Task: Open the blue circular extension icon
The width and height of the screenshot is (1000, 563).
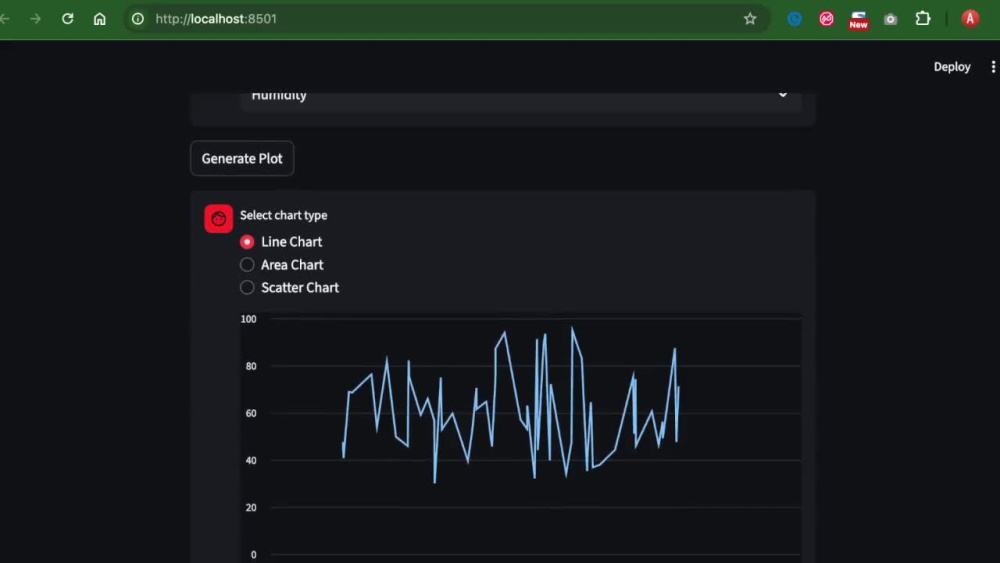Action: [x=795, y=18]
